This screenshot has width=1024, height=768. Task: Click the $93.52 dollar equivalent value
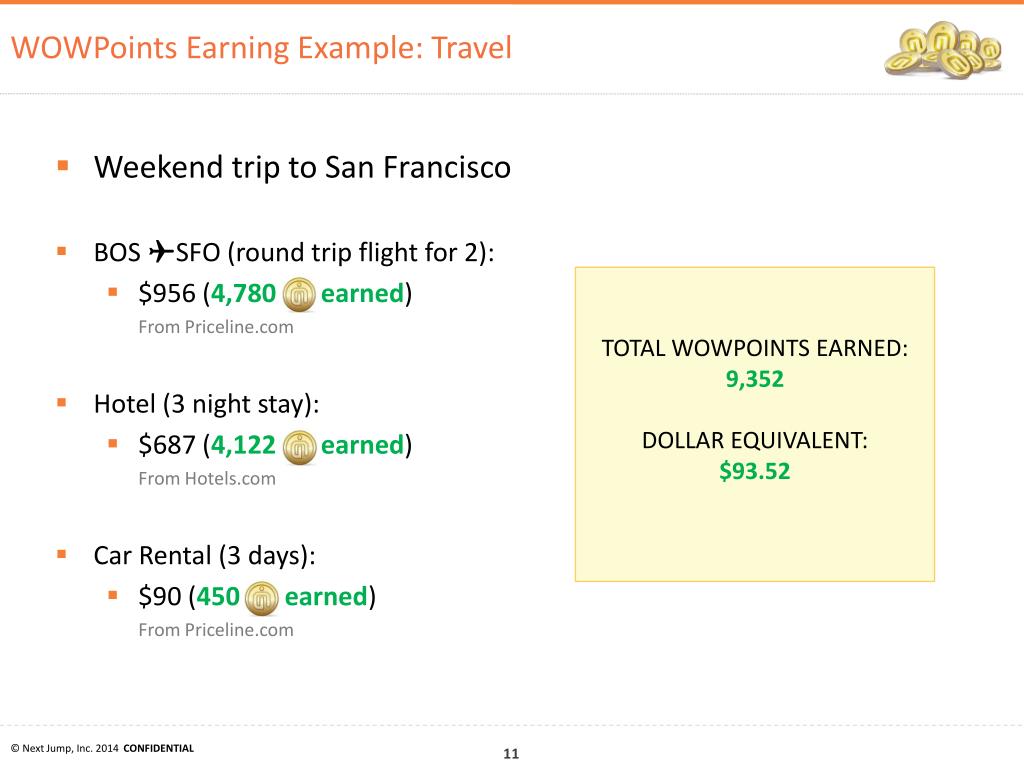click(754, 471)
